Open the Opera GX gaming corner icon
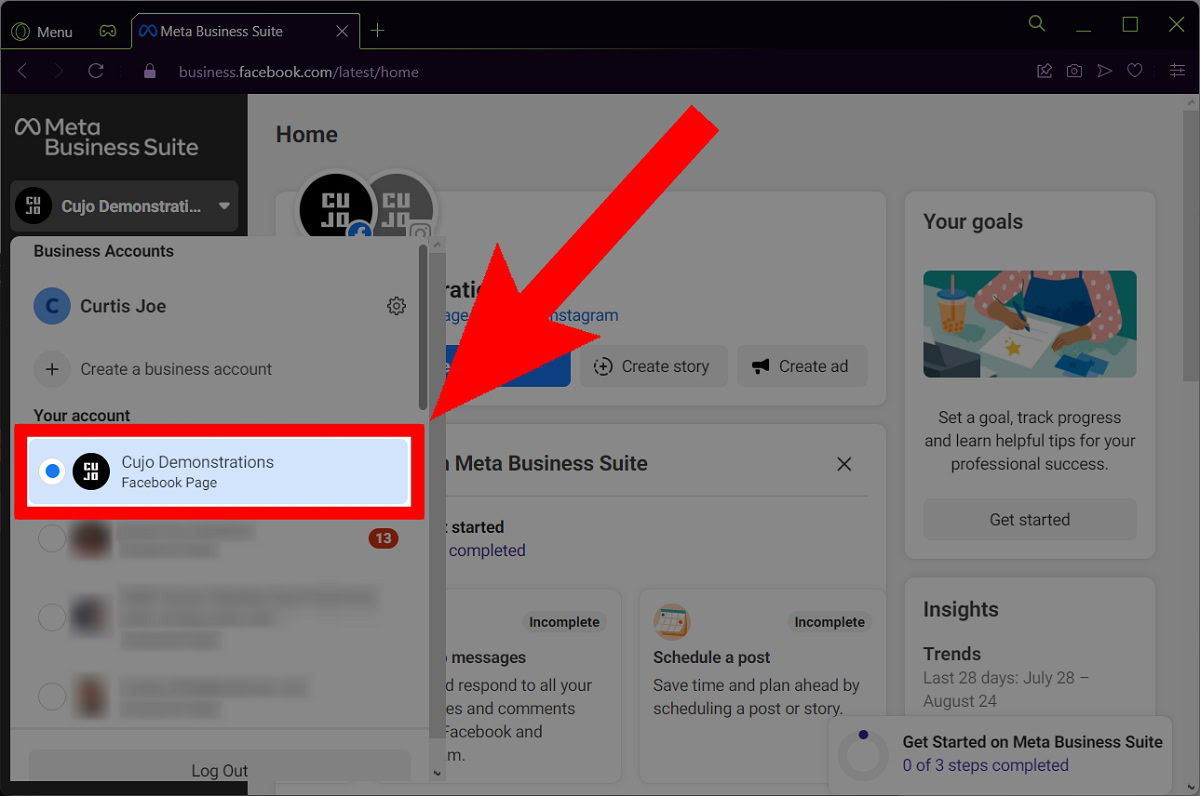The image size is (1200, 796). (108, 31)
